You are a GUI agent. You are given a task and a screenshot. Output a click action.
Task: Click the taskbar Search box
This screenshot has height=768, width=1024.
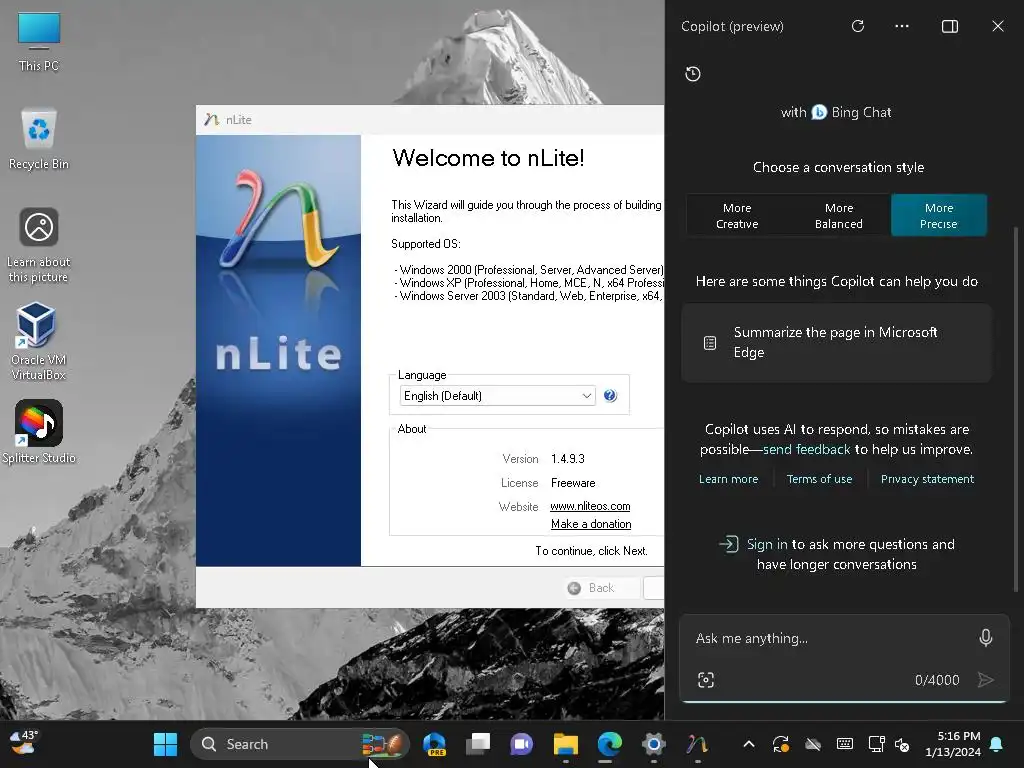click(x=300, y=744)
